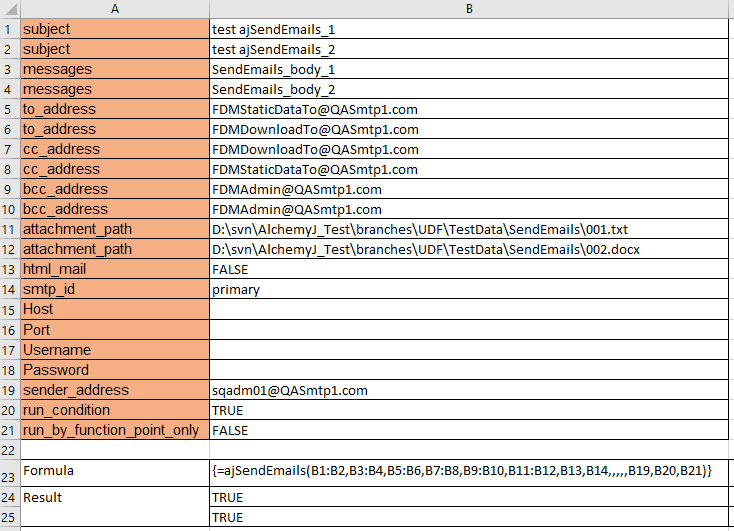Screen dimensions: 734x531
Task: Select the SendEmails_body_2 cell
Action: [470, 90]
